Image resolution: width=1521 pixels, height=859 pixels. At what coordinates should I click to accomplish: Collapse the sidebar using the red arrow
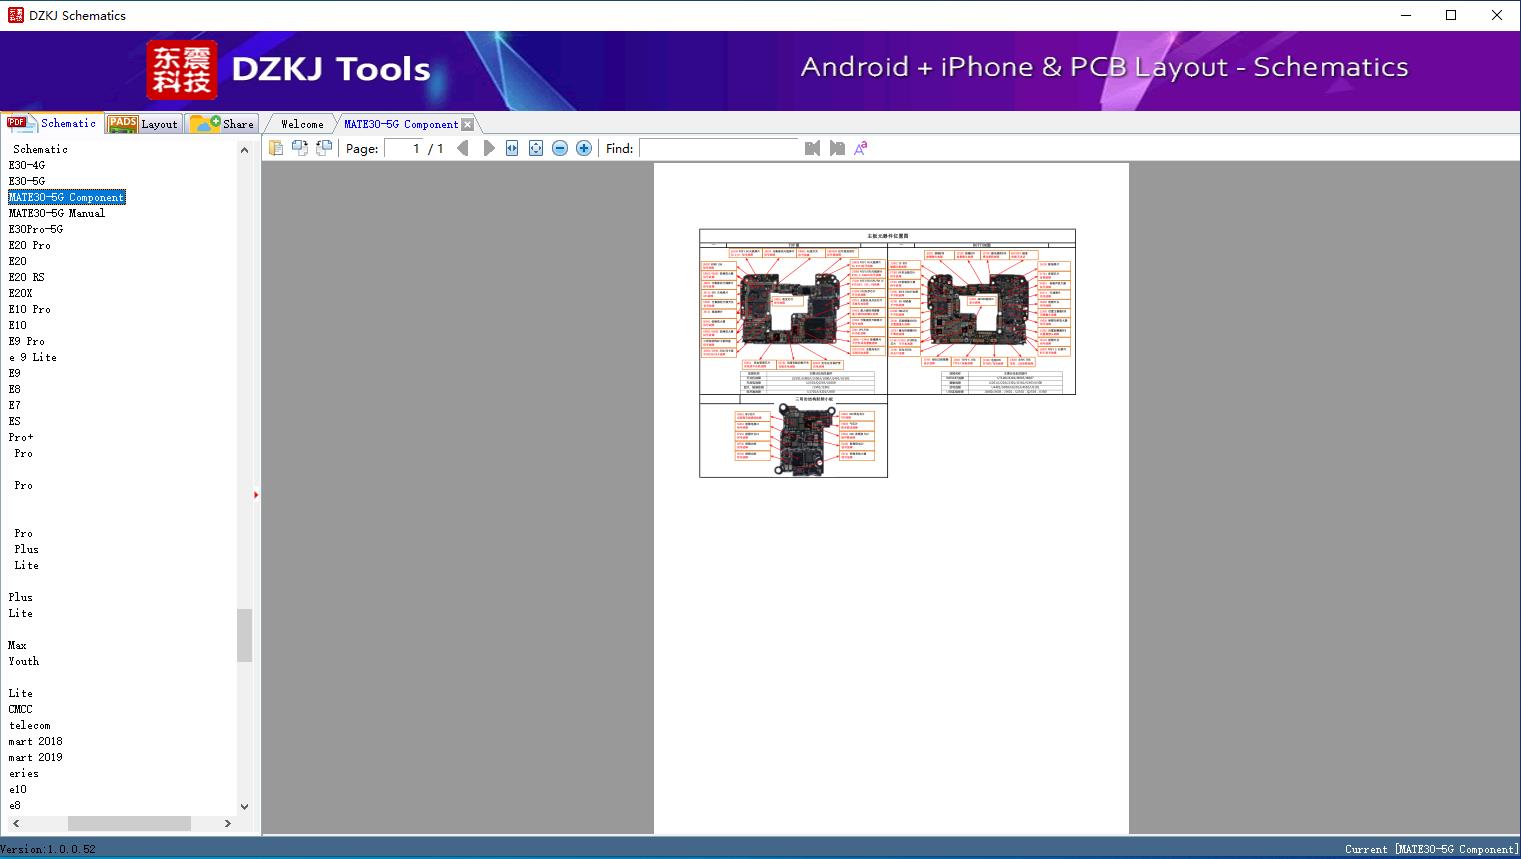[x=256, y=495]
